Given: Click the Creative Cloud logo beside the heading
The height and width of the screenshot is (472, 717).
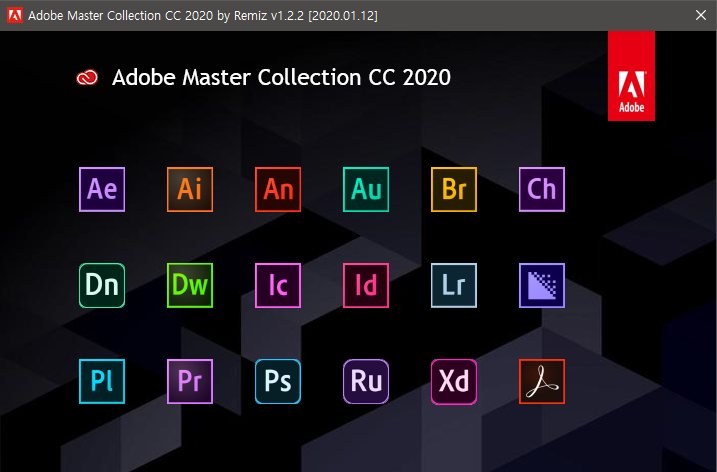Looking at the screenshot, I should (x=87, y=78).
